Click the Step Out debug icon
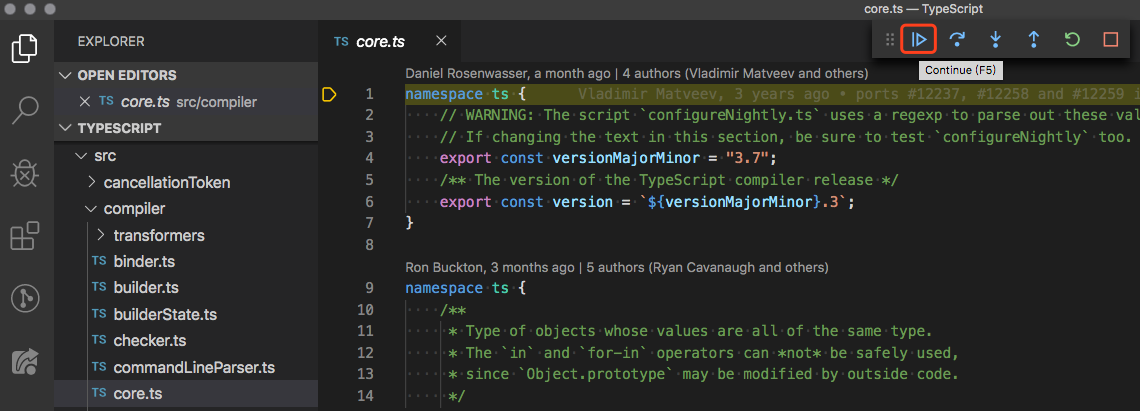This screenshot has height=411, width=1140. click(x=1033, y=40)
